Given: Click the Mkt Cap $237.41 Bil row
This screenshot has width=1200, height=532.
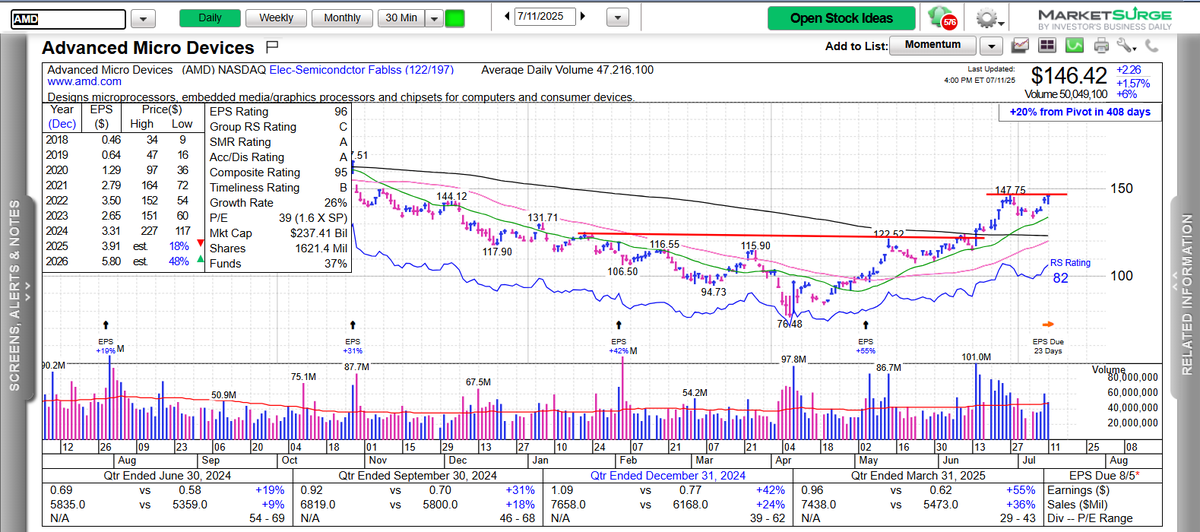Looking at the screenshot, I should 278,232.
